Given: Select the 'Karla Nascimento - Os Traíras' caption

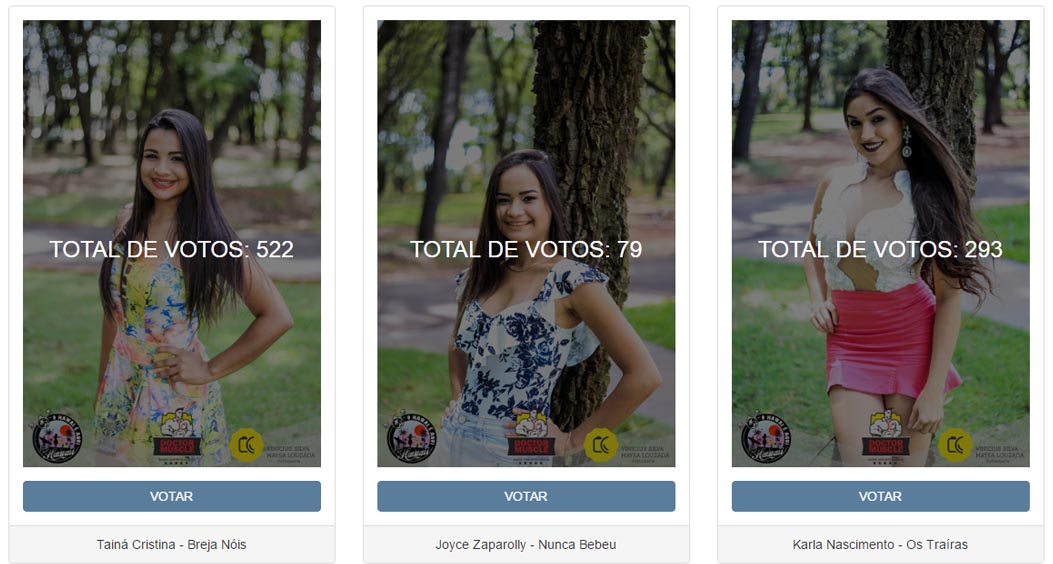Looking at the screenshot, I should (x=880, y=545).
